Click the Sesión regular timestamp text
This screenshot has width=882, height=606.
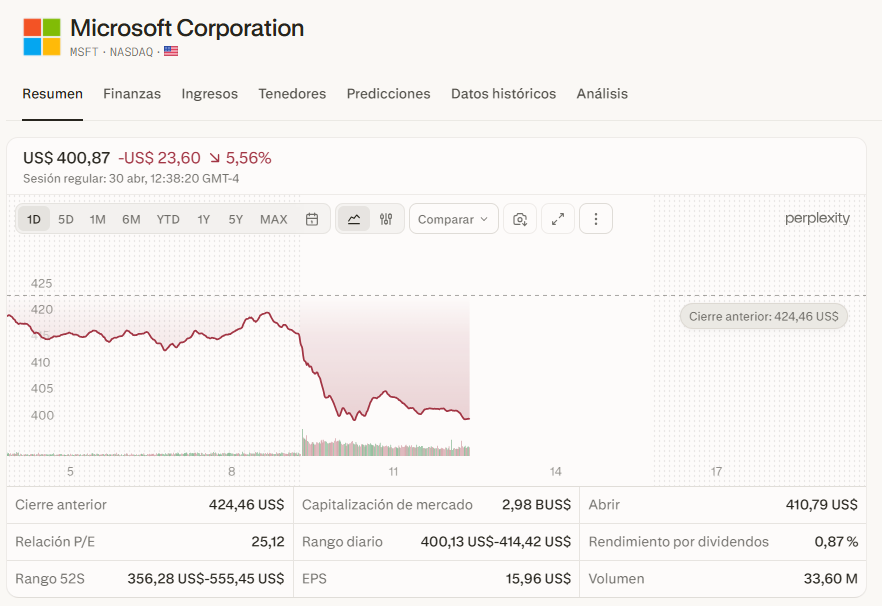coord(131,179)
